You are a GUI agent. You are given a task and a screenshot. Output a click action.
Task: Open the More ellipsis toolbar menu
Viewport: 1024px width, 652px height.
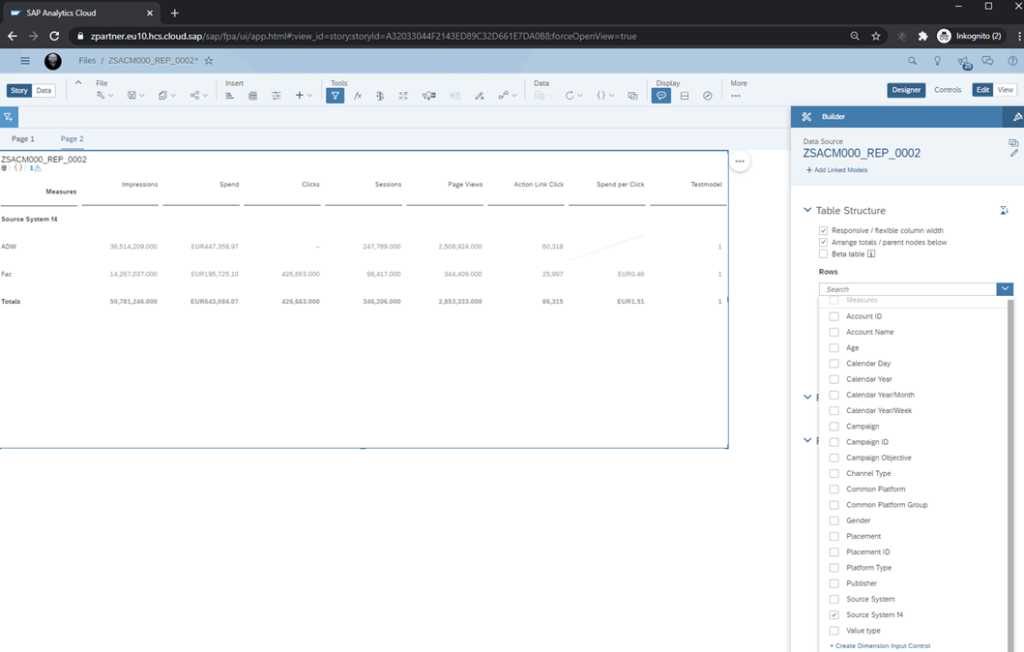[x=736, y=95]
